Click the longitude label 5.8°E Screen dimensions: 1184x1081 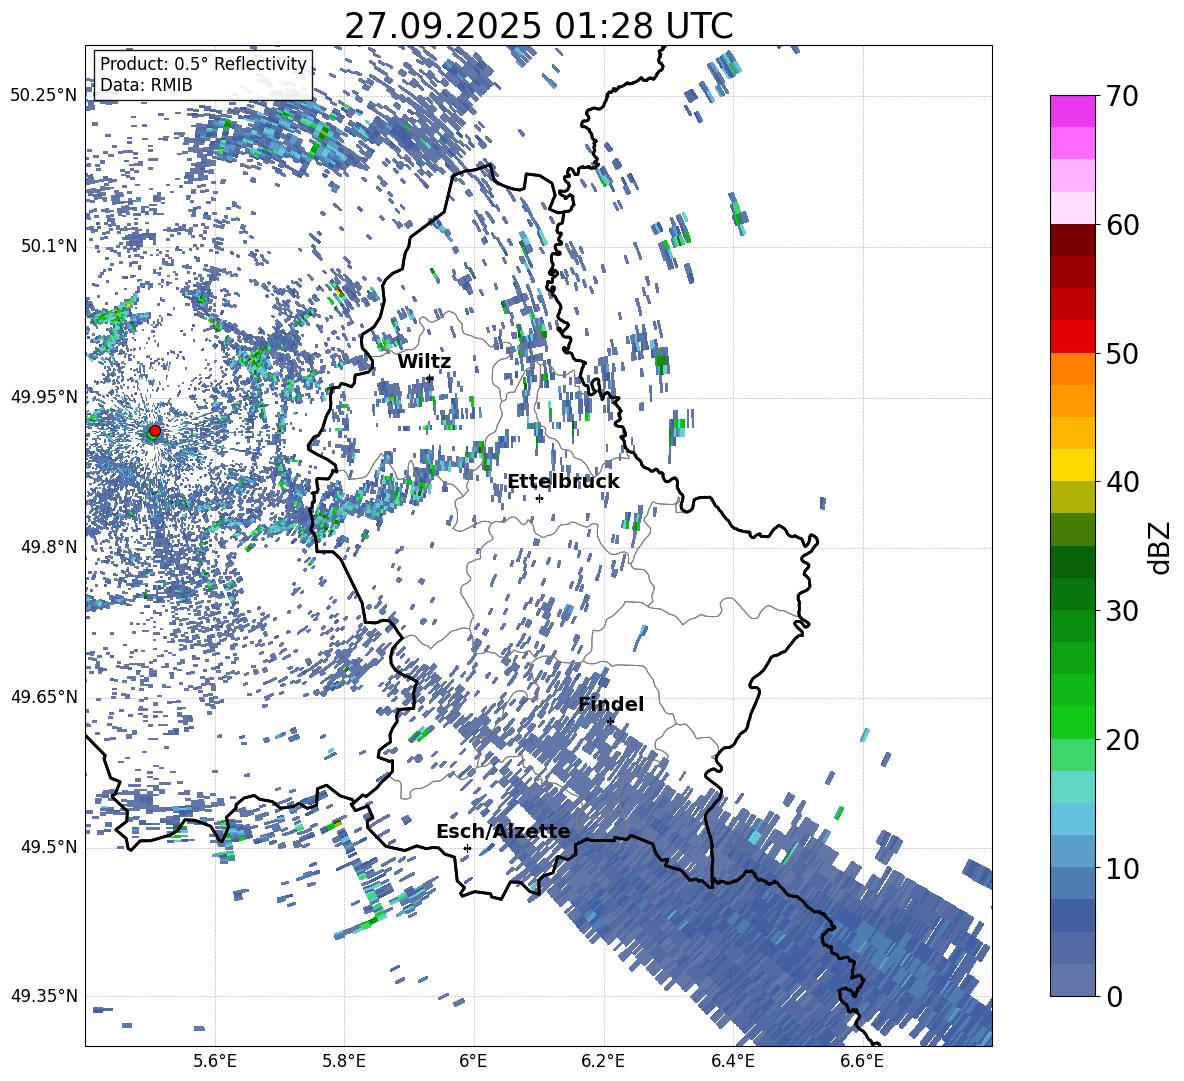pos(344,1061)
